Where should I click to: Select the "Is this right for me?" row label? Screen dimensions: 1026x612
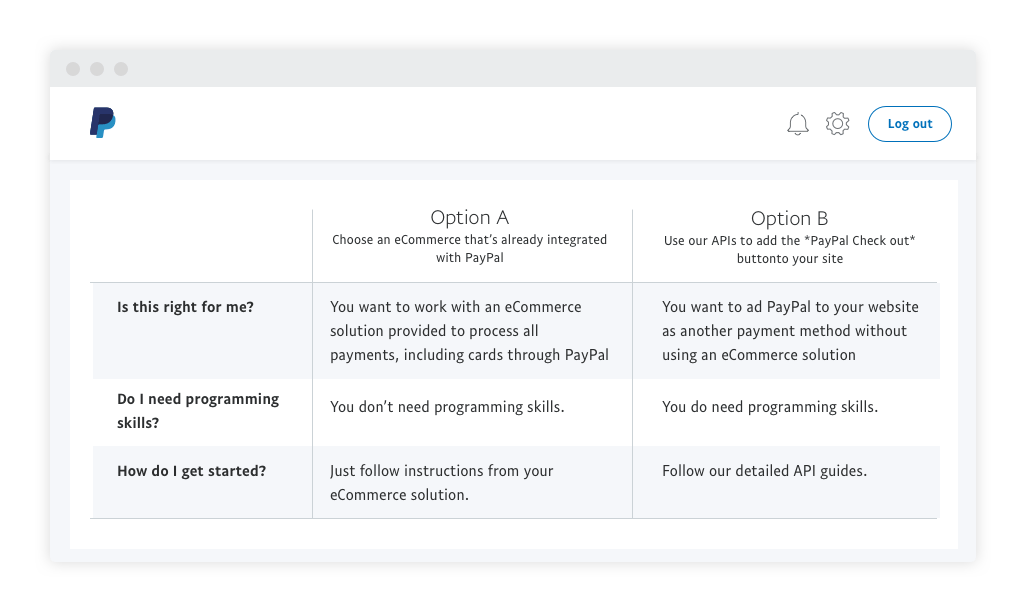[185, 307]
